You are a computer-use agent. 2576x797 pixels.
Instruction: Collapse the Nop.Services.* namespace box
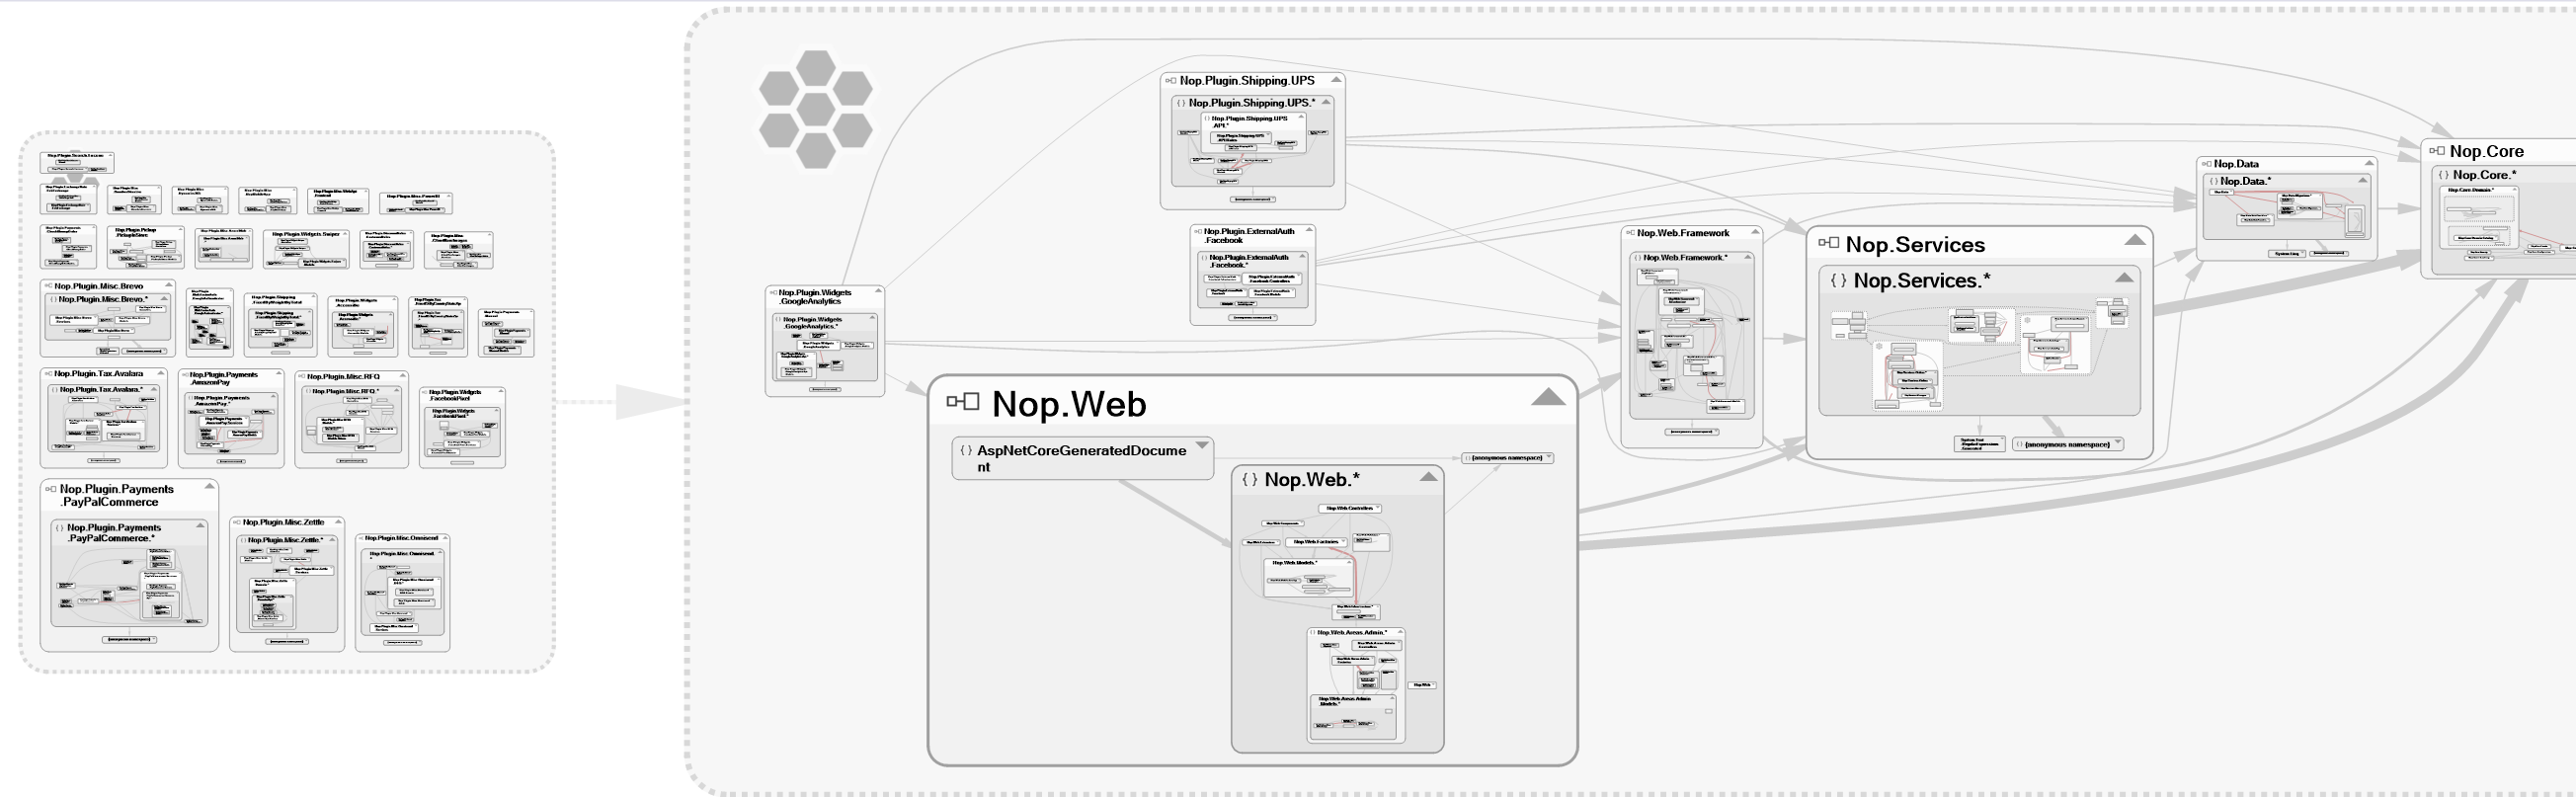click(2124, 277)
